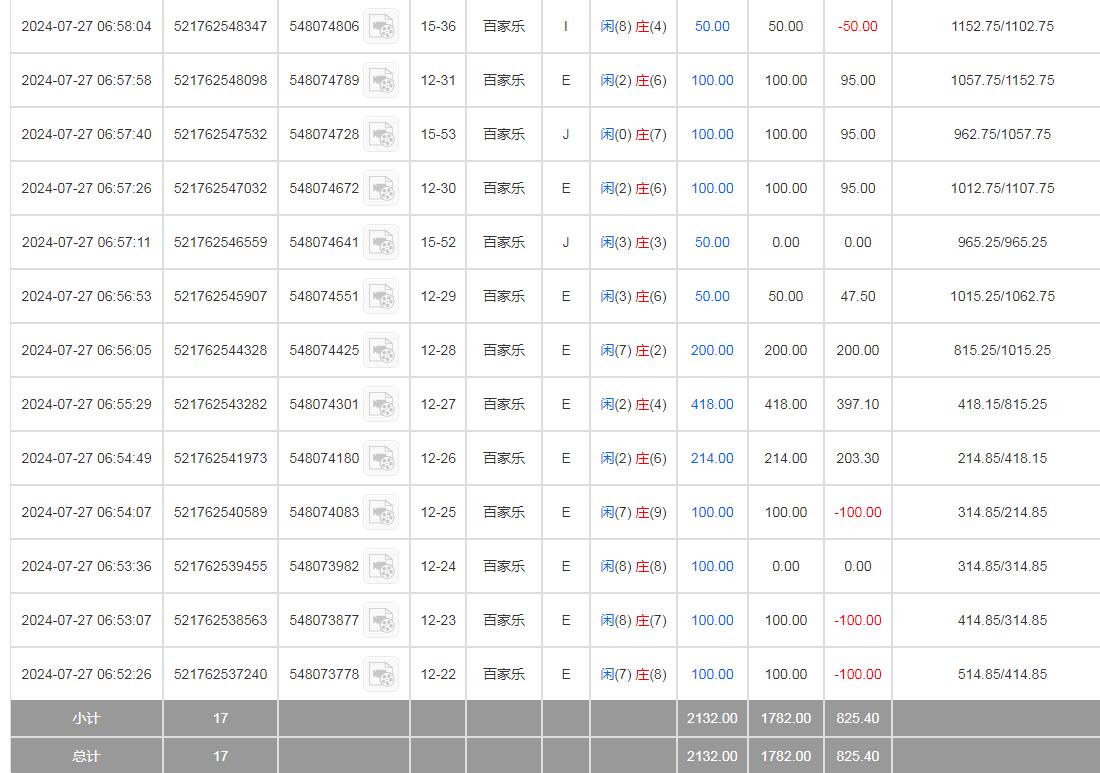Screen dimensions: 1100x773
Task: Click the replay icon for 548073877
Action: 380,621
